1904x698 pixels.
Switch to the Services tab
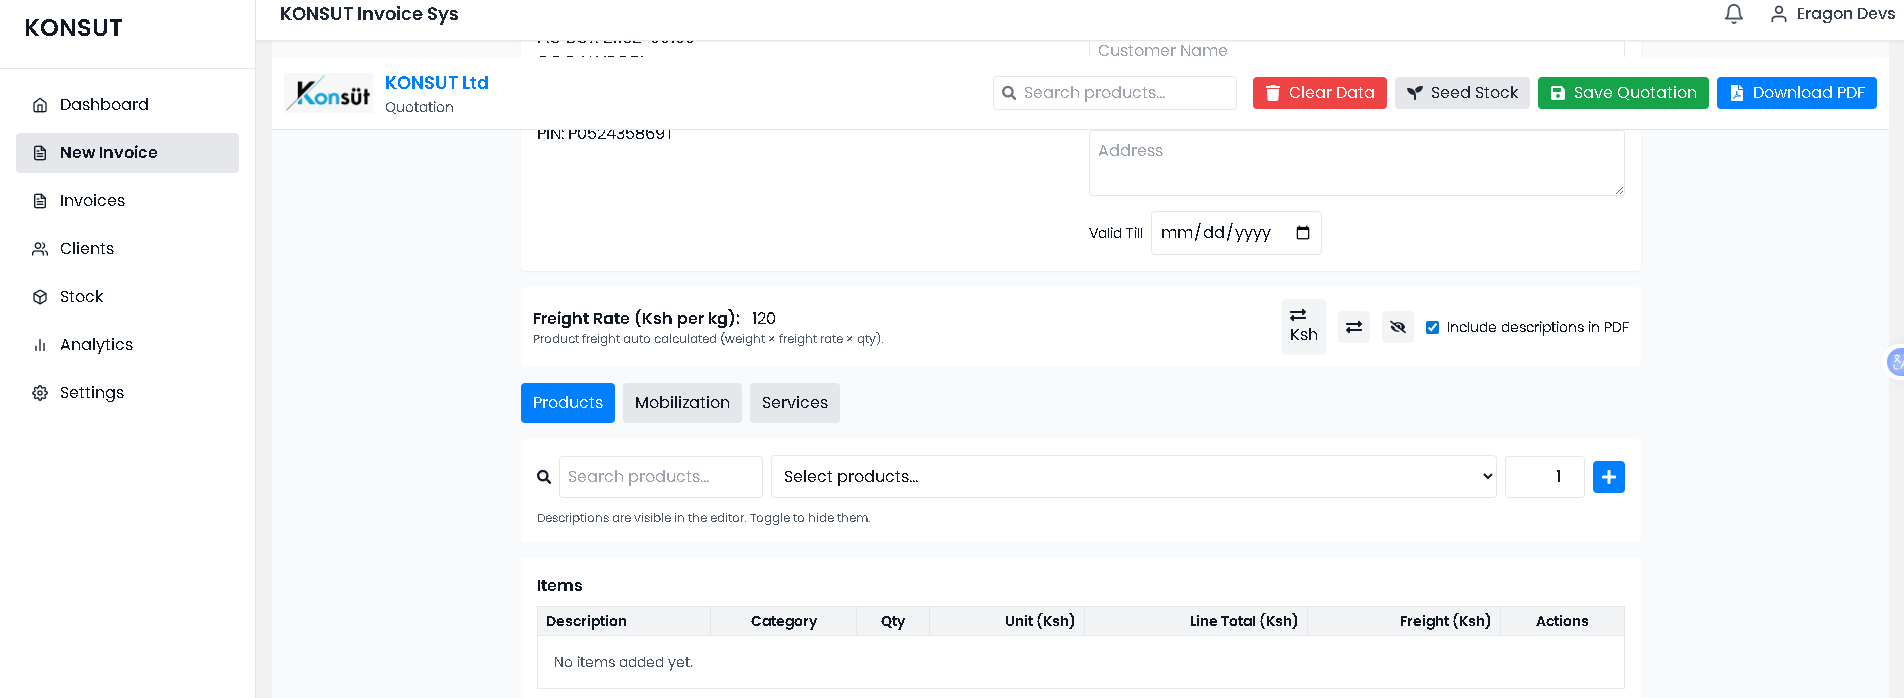pyautogui.click(x=795, y=403)
